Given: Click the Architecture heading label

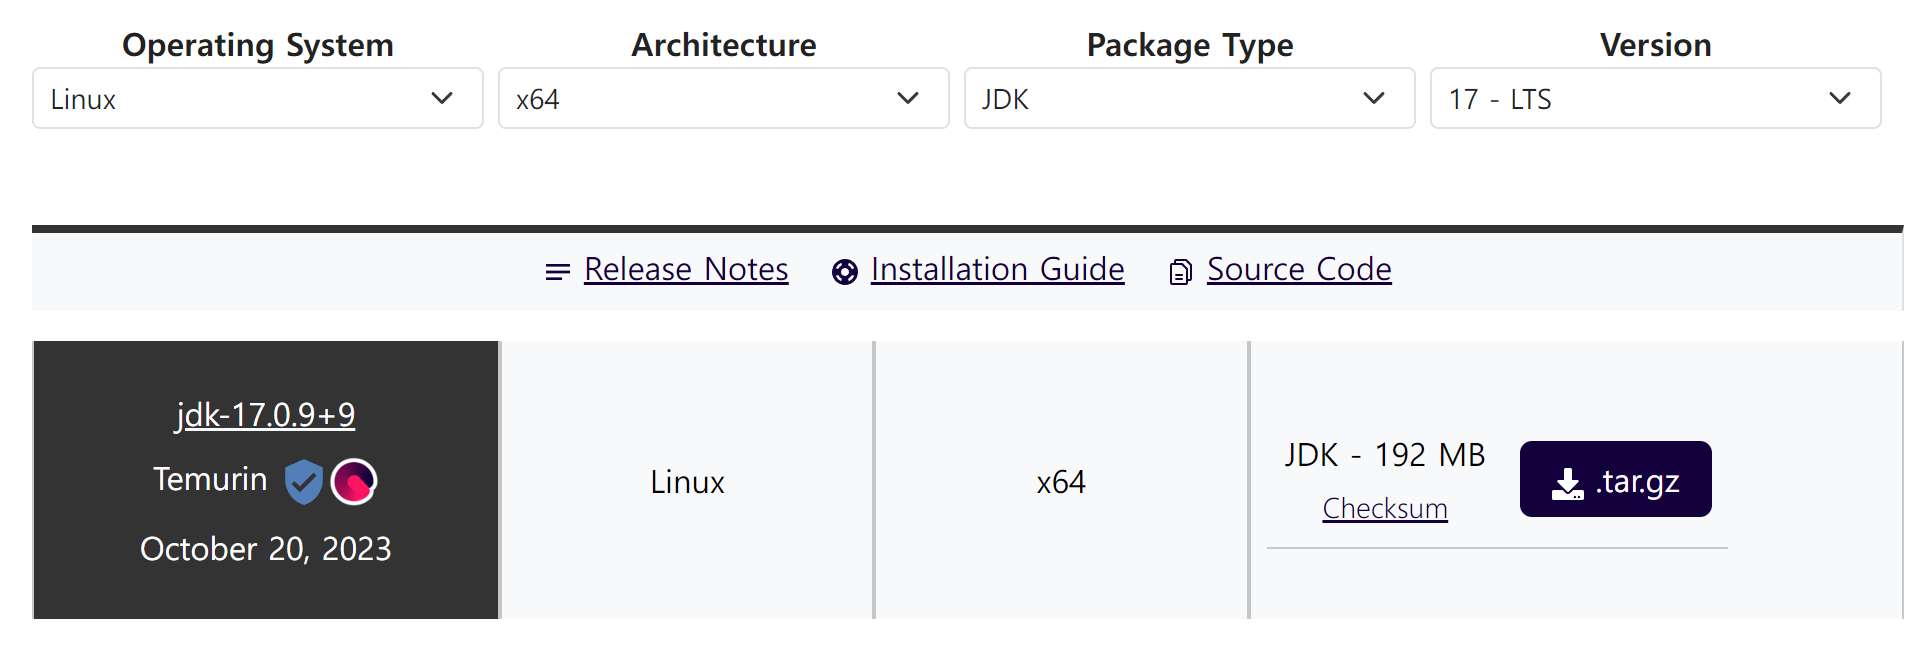Looking at the screenshot, I should pos(724,45).
